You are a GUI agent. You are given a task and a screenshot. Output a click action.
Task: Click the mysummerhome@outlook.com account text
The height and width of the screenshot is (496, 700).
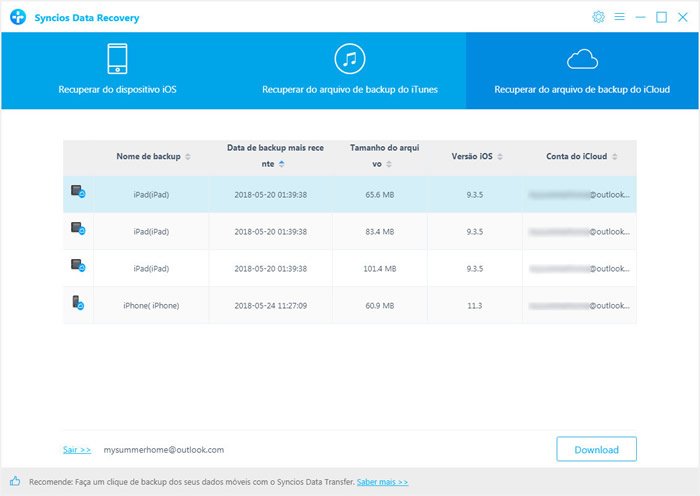[164, 450]
